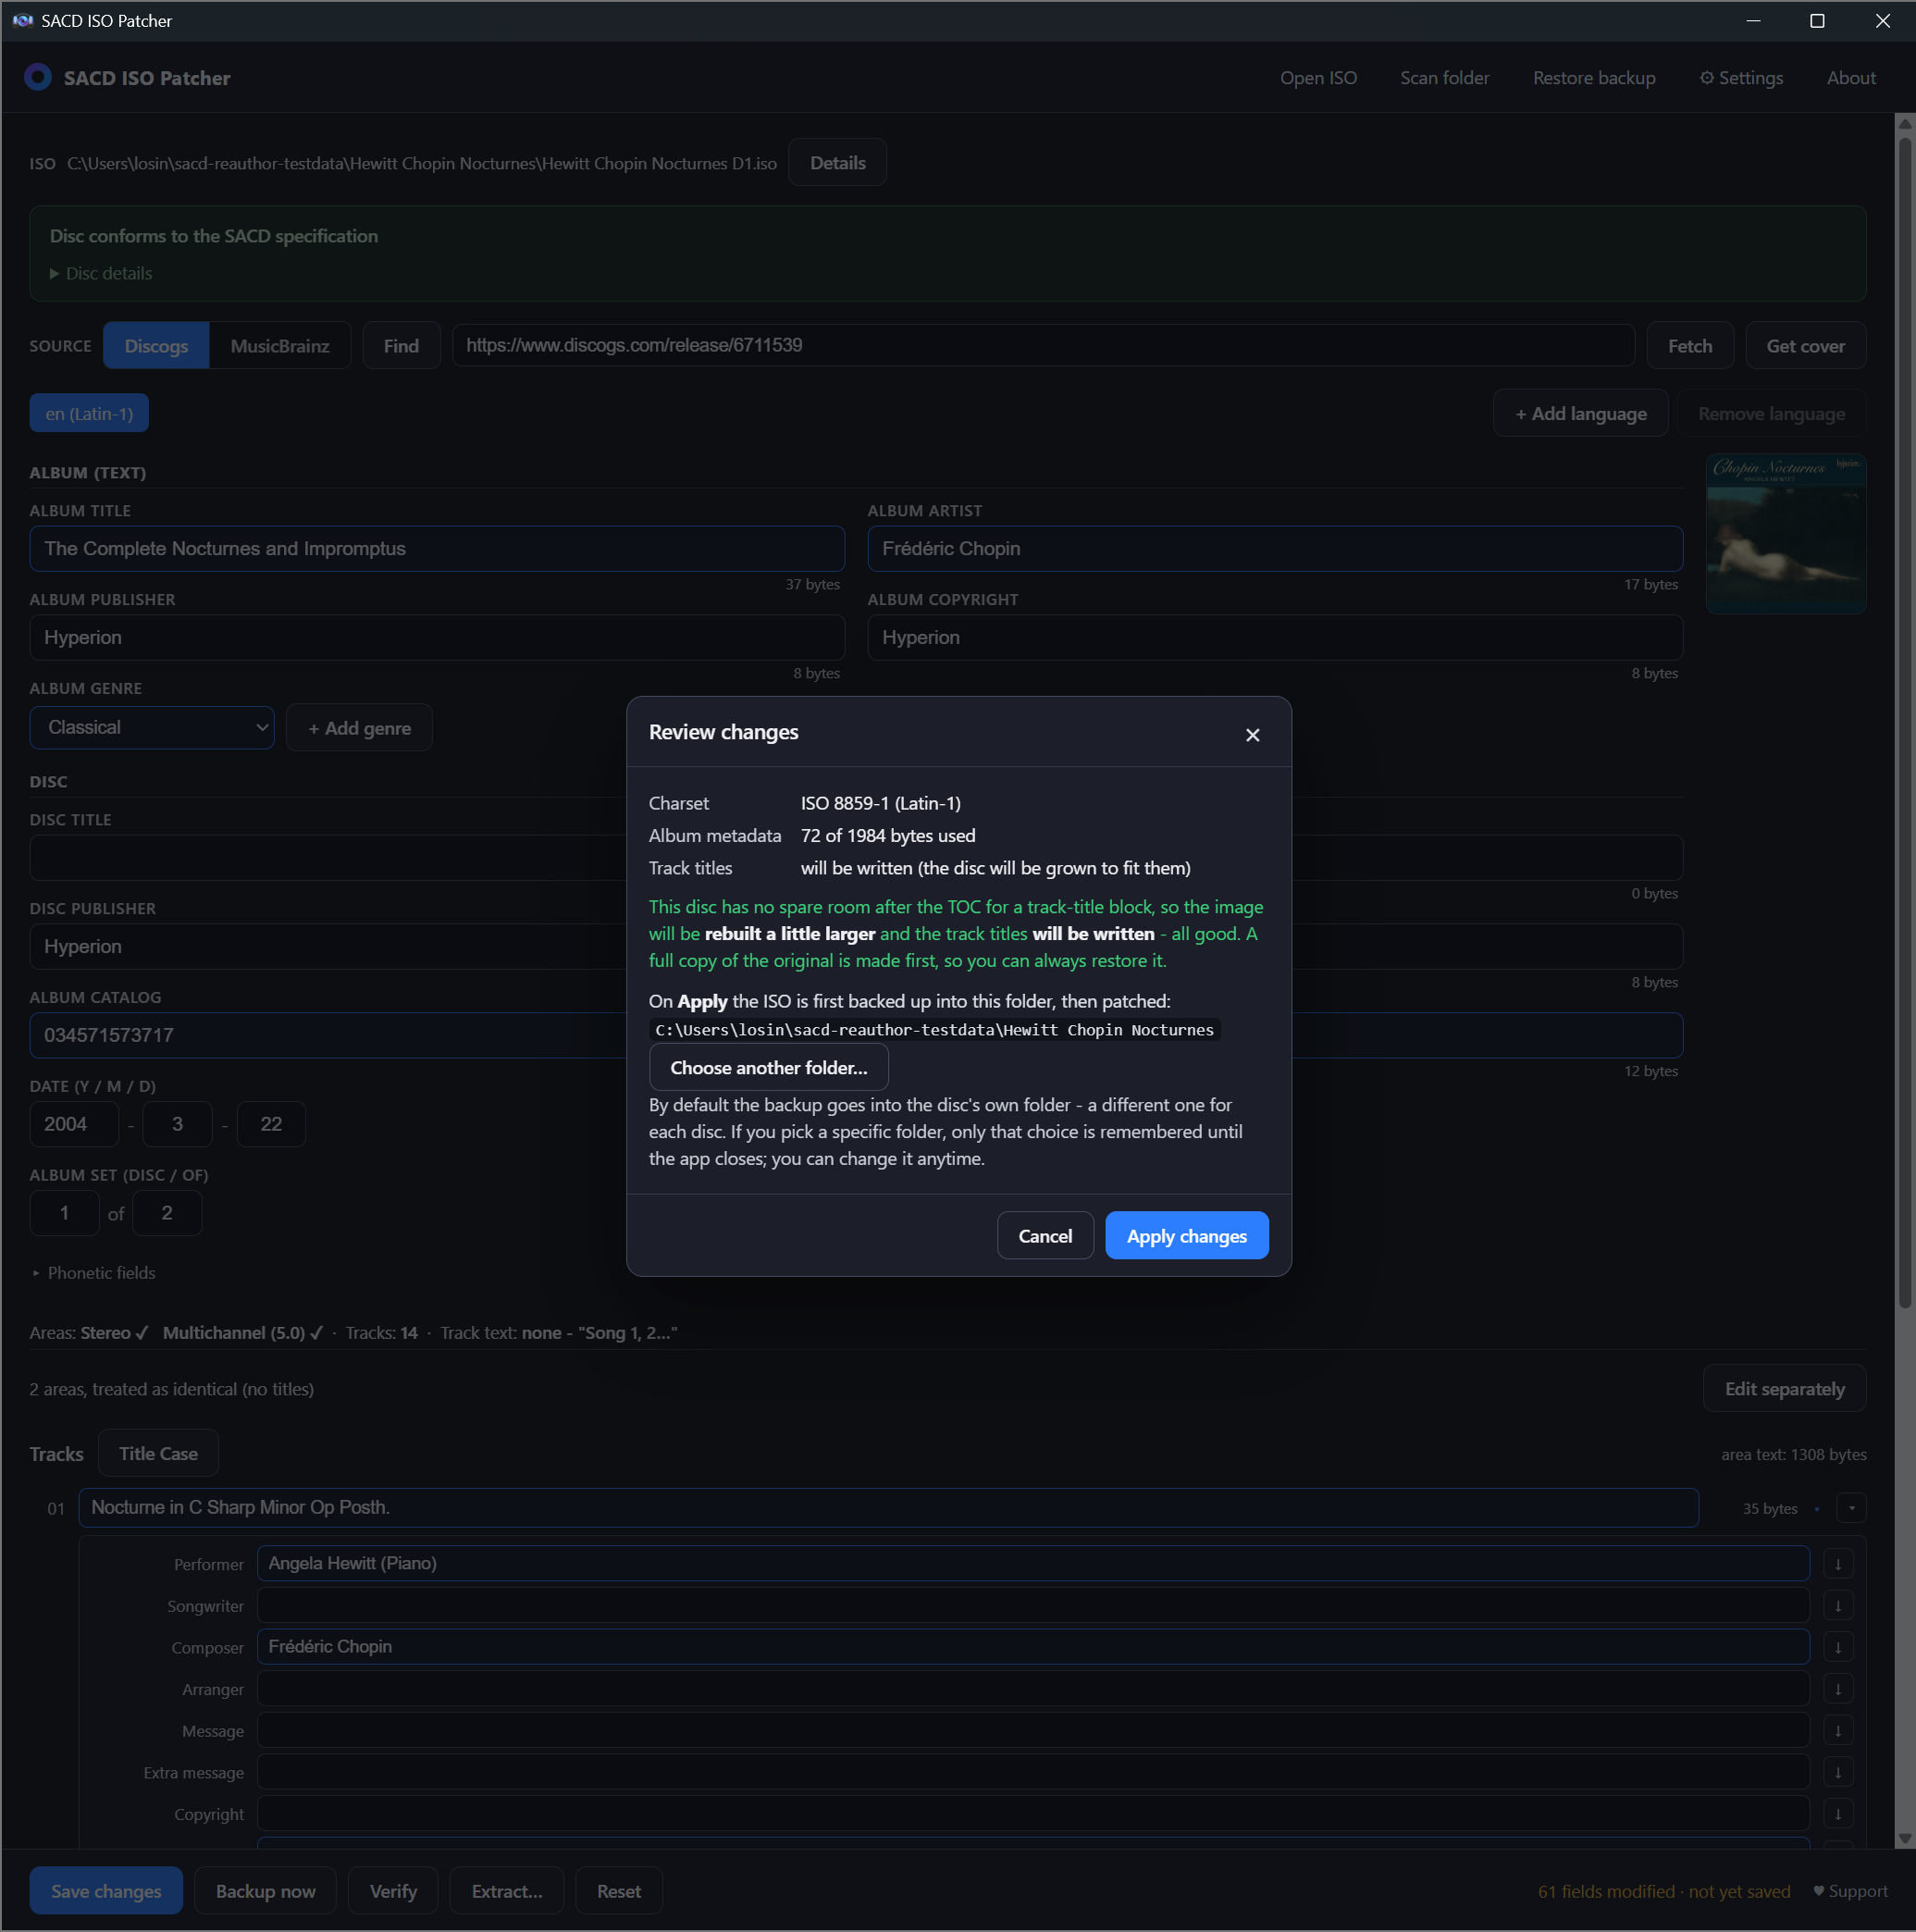Select the en (Latin-1) language tab
1916x1932 pixels.
89,413
